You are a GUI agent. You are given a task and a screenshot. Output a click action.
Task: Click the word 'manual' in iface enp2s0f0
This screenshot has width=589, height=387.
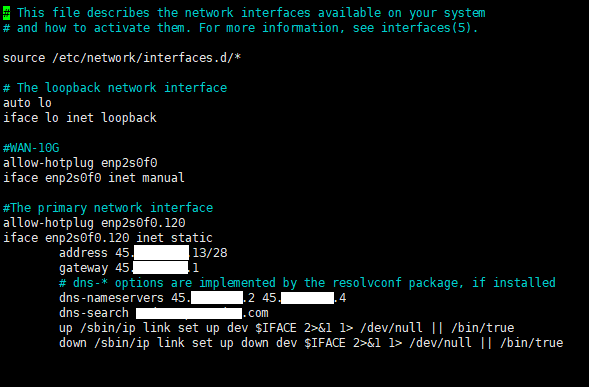tap(163, 177)
